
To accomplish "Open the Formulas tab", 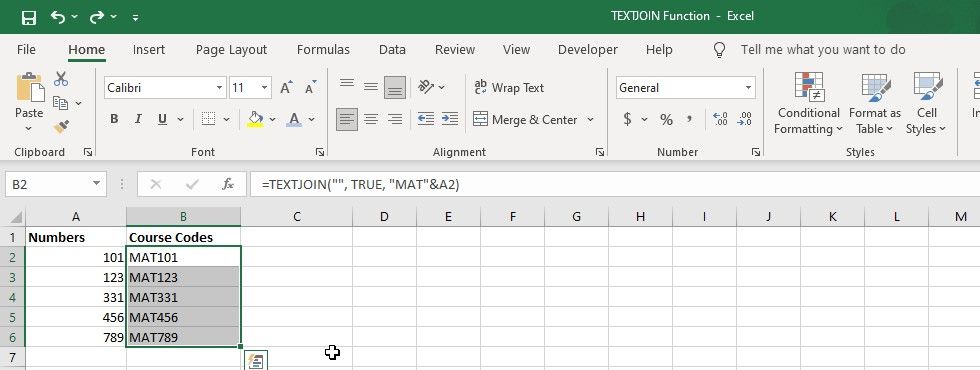I will coord(323,49).
